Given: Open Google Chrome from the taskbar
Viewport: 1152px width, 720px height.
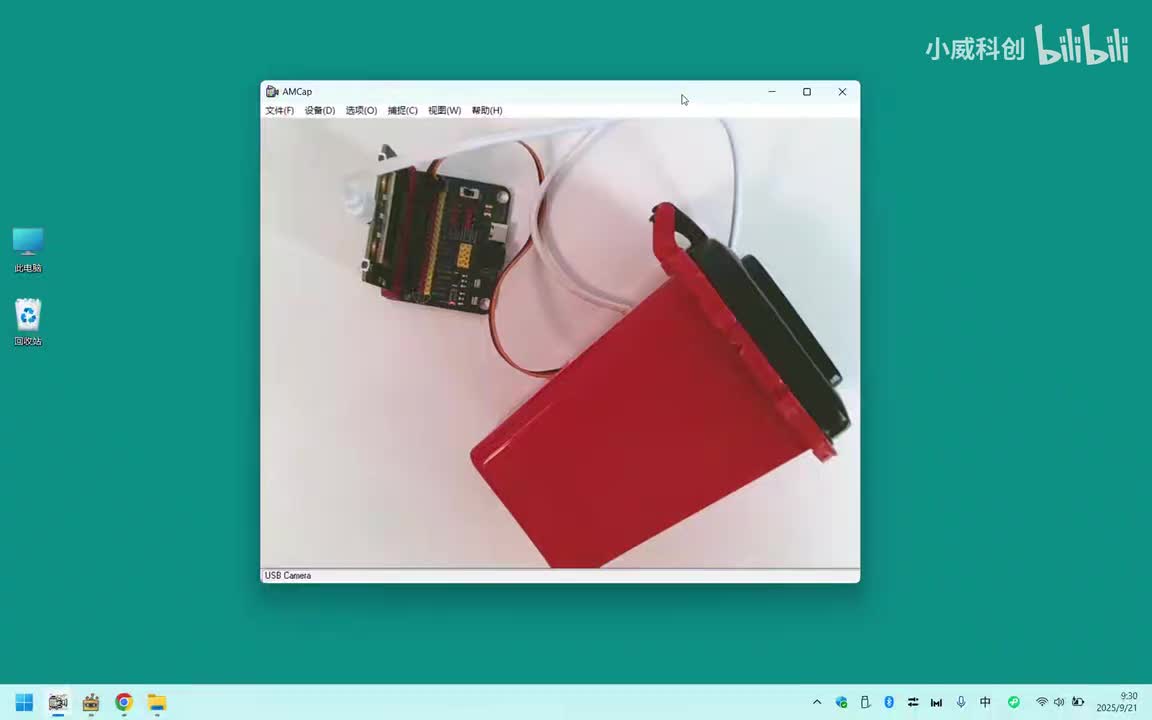Looking at the screenshot, I should click(x=123, y=702).
